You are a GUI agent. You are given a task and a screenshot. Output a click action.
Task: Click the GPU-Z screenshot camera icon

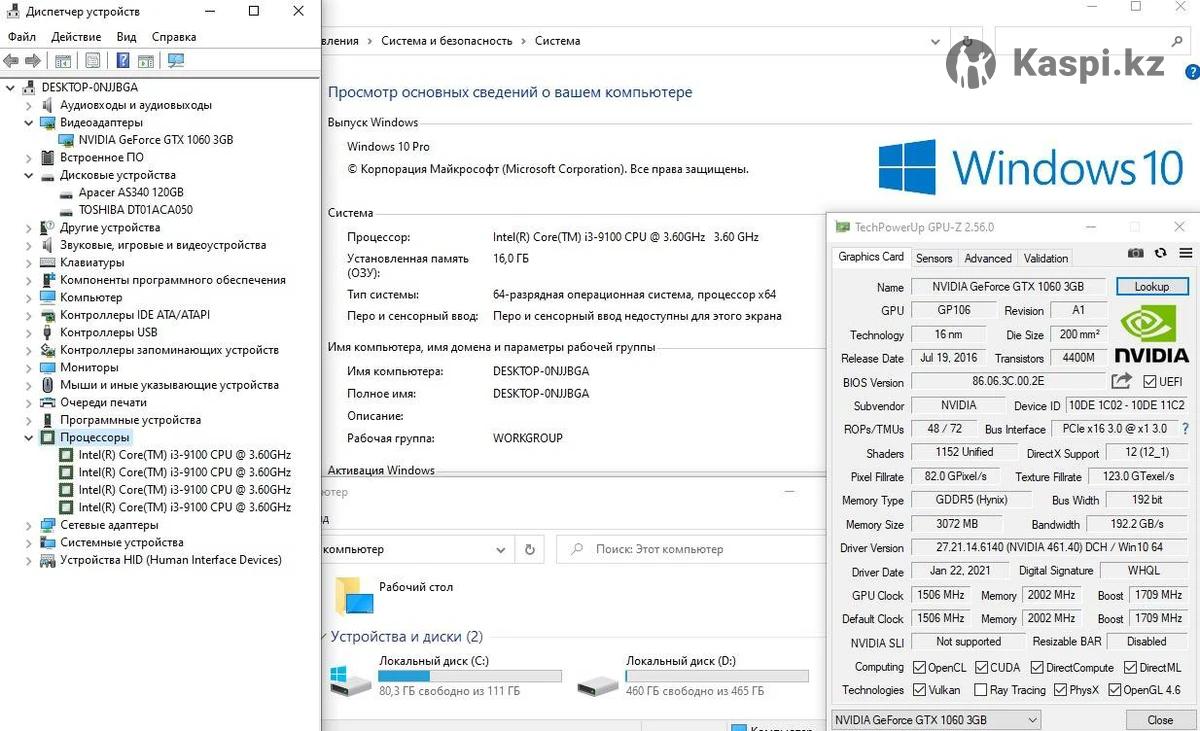[x=1135, y=254]
